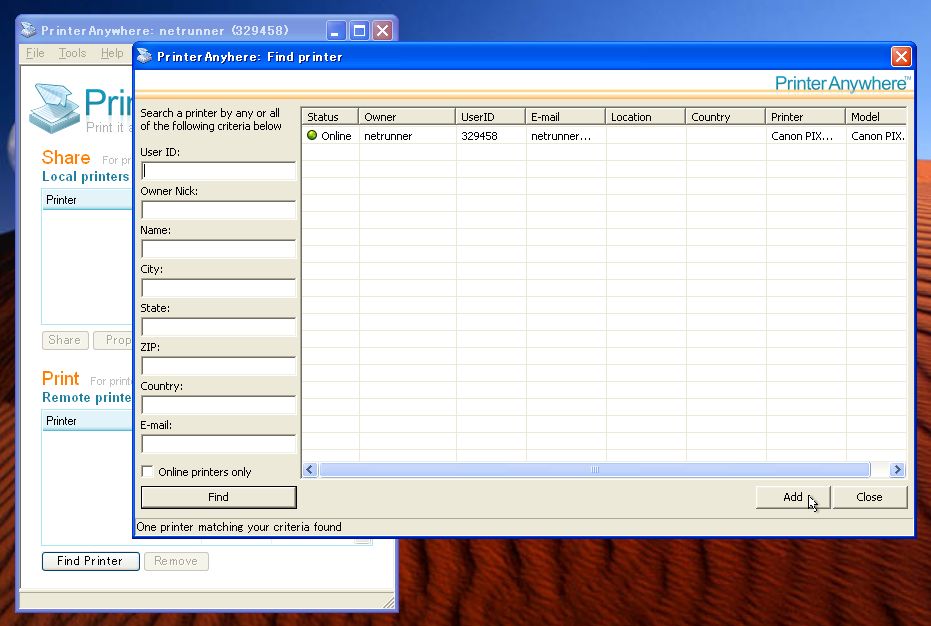Click the horizontal scrollbar thumb
This screenshot has height=626, width=931.
[595, 470]
